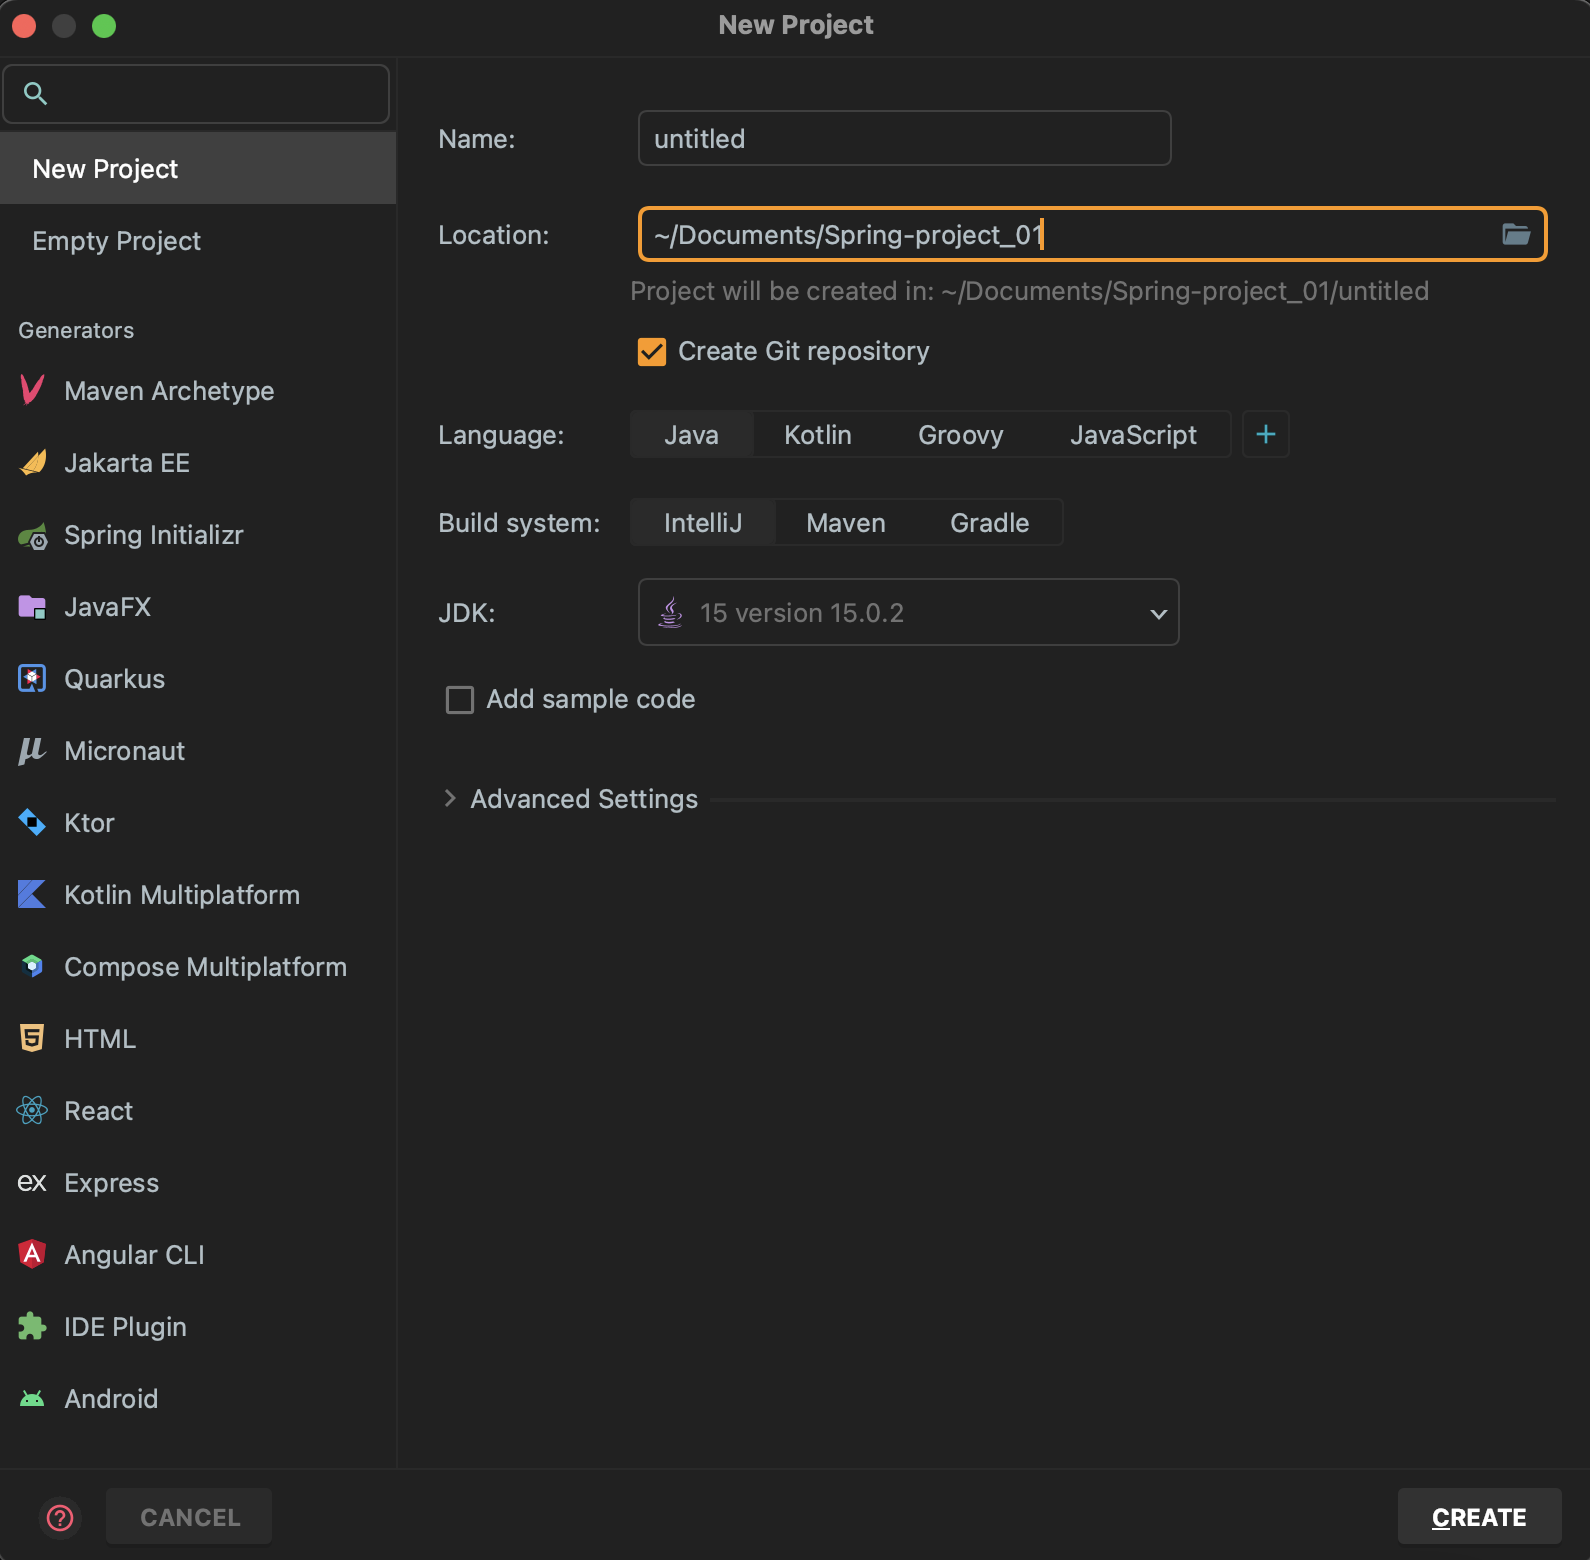This screenshot has height=1560, width=1590.
Task: Choose Gradle build system
Action: 990,523
